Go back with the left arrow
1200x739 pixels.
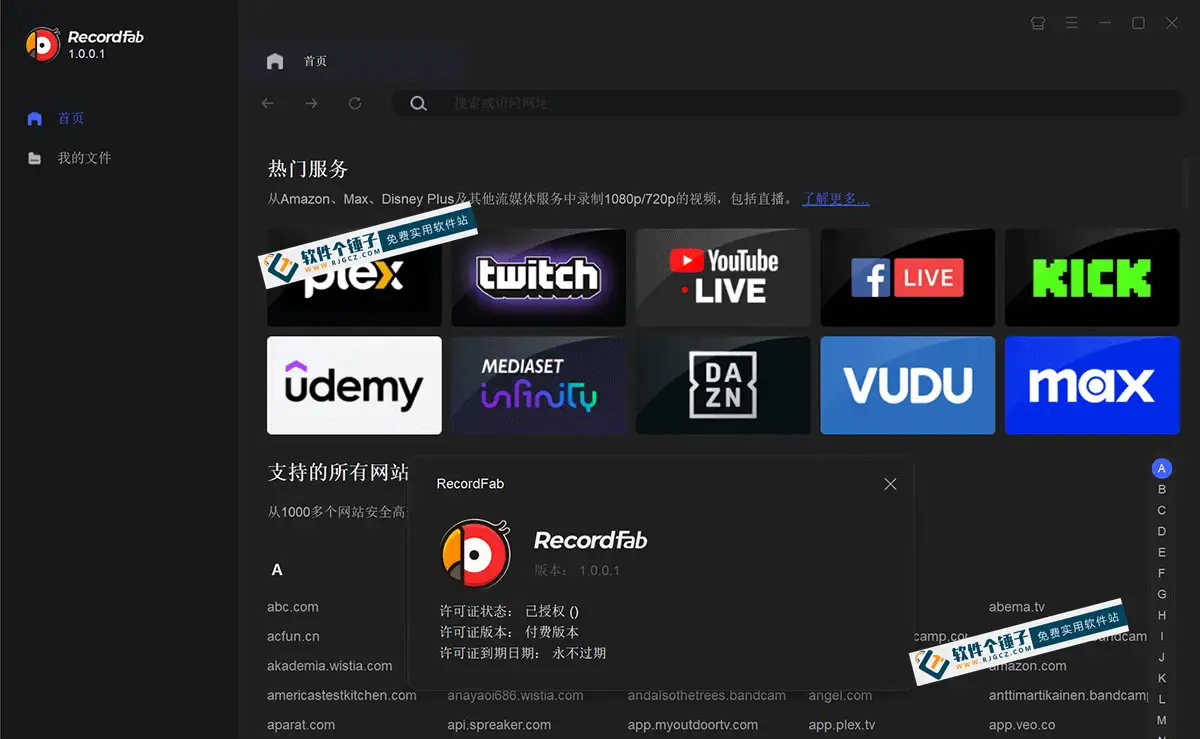[267, 103]
